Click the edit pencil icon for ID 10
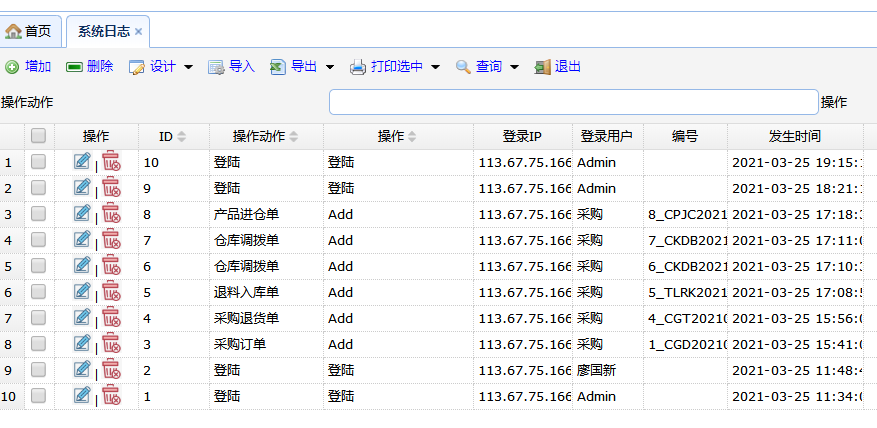 82,161
